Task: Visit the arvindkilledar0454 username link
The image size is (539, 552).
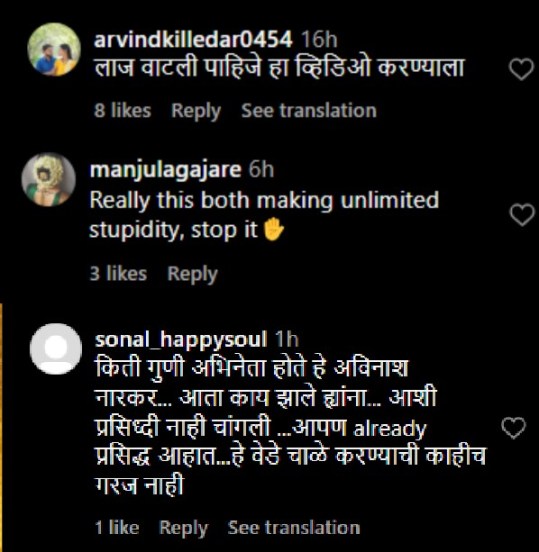Action: pyautogui.click(x=193, y=39)
